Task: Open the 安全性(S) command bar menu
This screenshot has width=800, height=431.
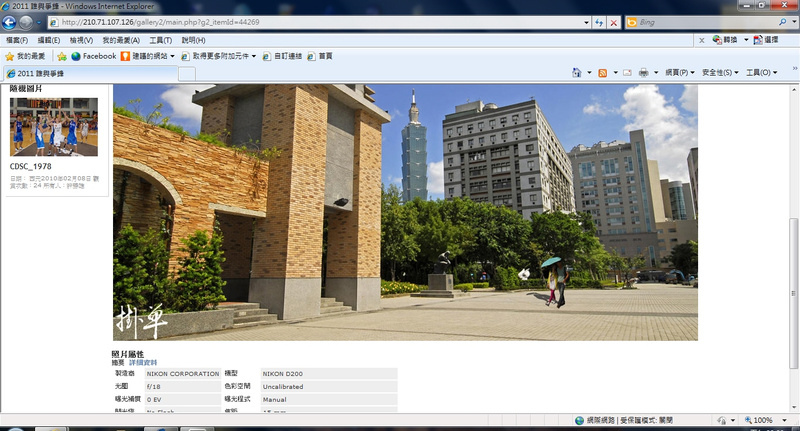Action: (x=720, y=72)
